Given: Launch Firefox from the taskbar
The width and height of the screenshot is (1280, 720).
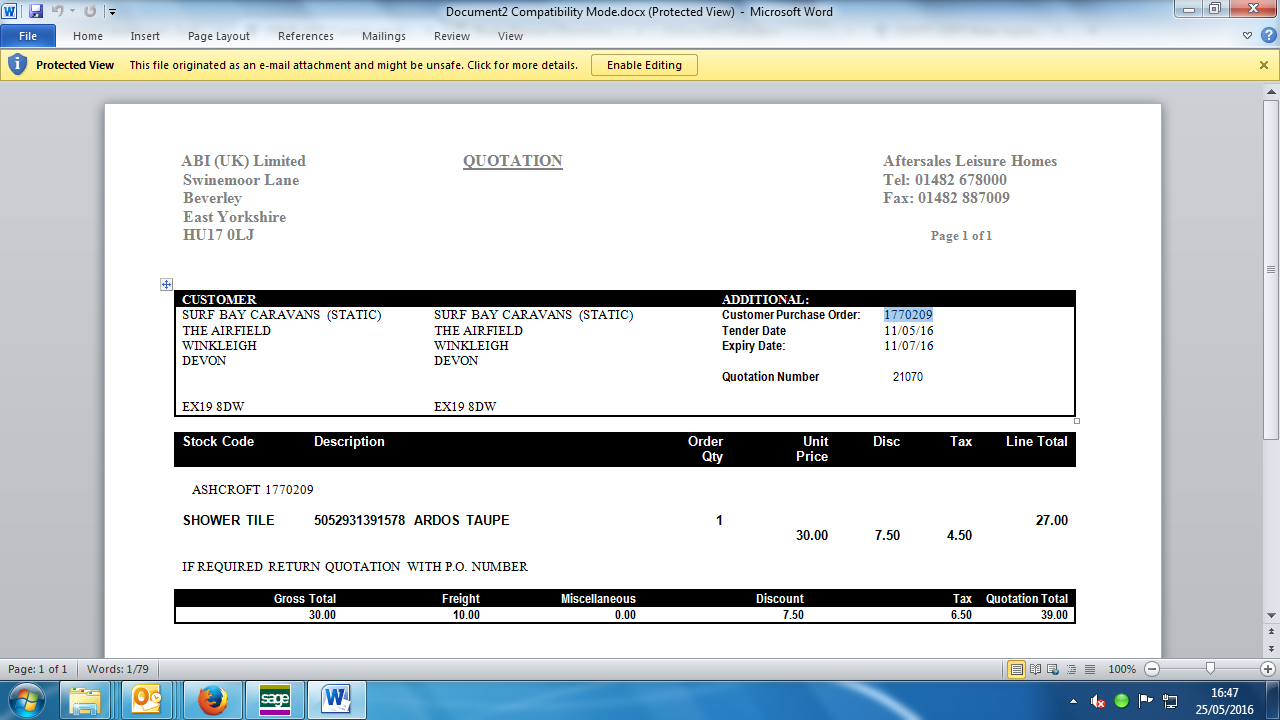Looking at the screenshot, I should coord(213,700).
